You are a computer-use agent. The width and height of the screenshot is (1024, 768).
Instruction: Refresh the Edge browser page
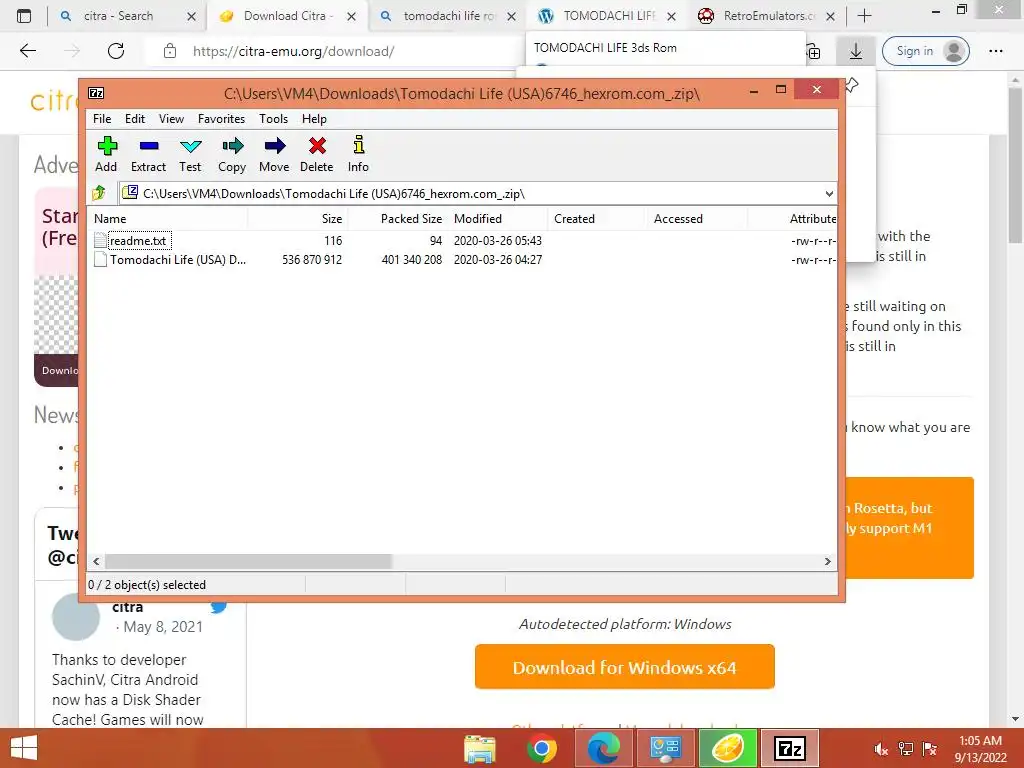click(x=116, y=51)
